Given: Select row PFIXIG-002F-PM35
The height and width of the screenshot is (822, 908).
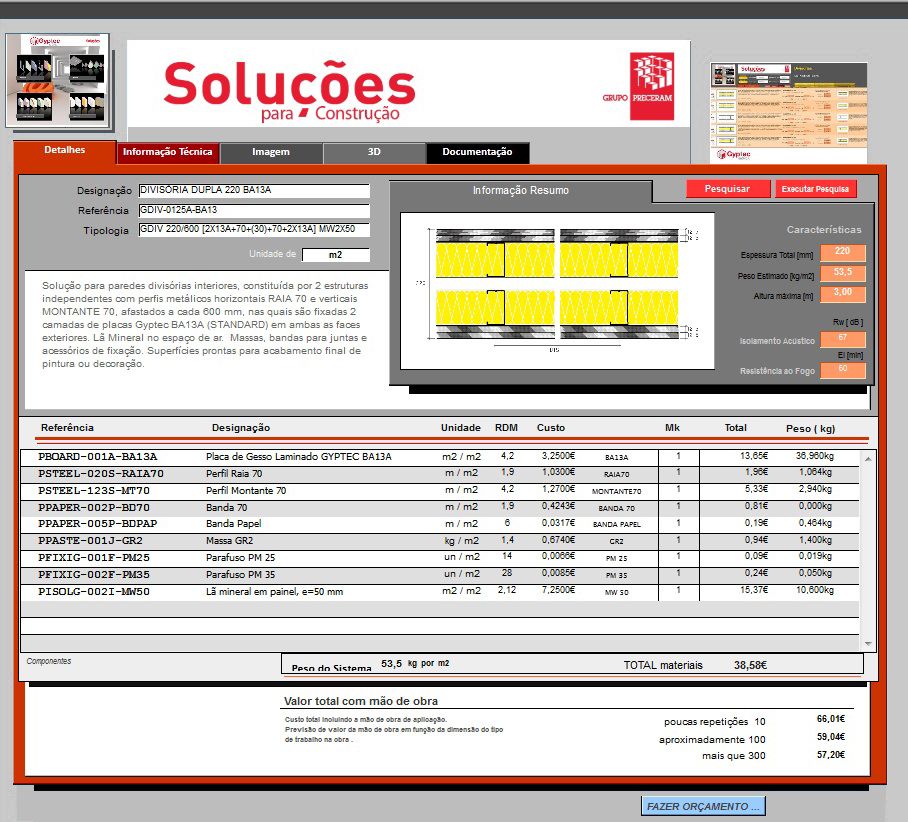Looking at the screenshot, I should coord(440,575).
